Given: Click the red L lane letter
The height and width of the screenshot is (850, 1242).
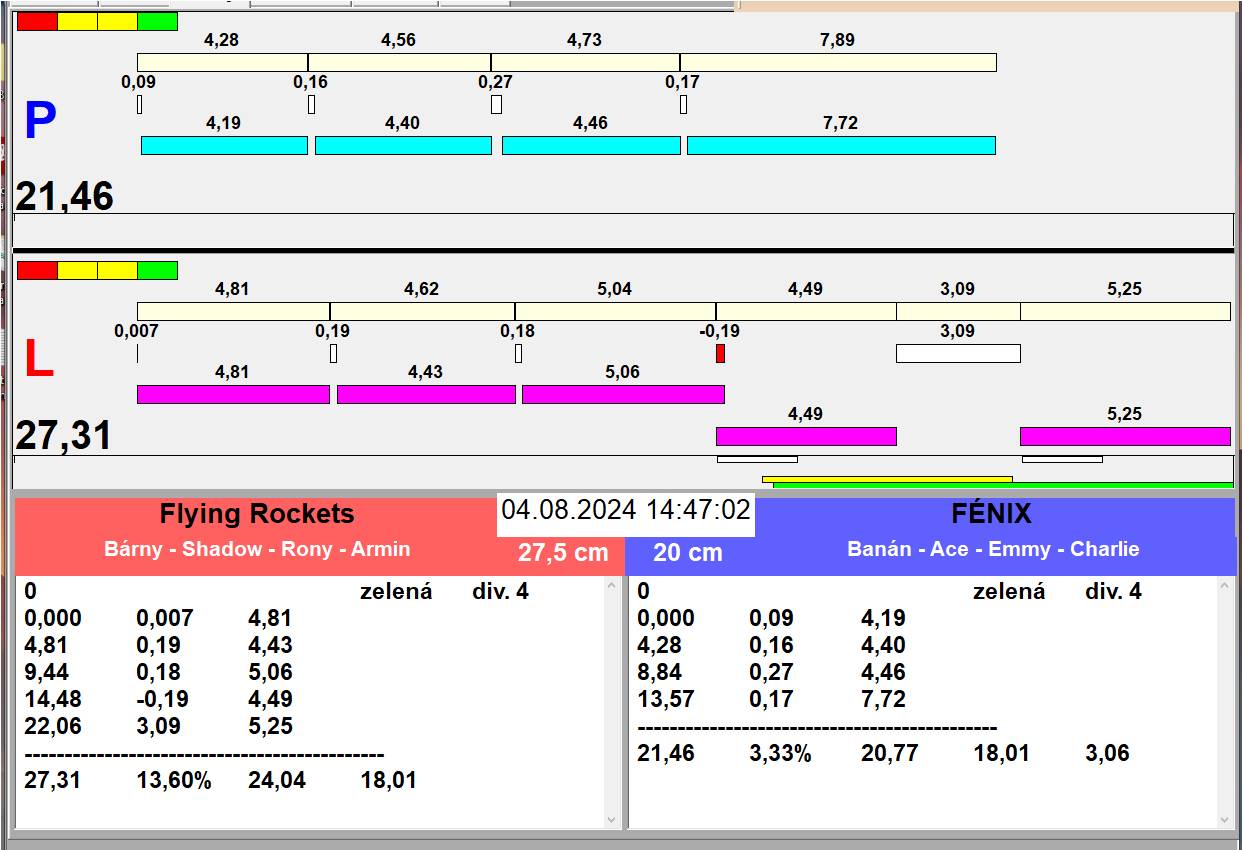Looking at the screenshot, I should [x=38, y=360].
